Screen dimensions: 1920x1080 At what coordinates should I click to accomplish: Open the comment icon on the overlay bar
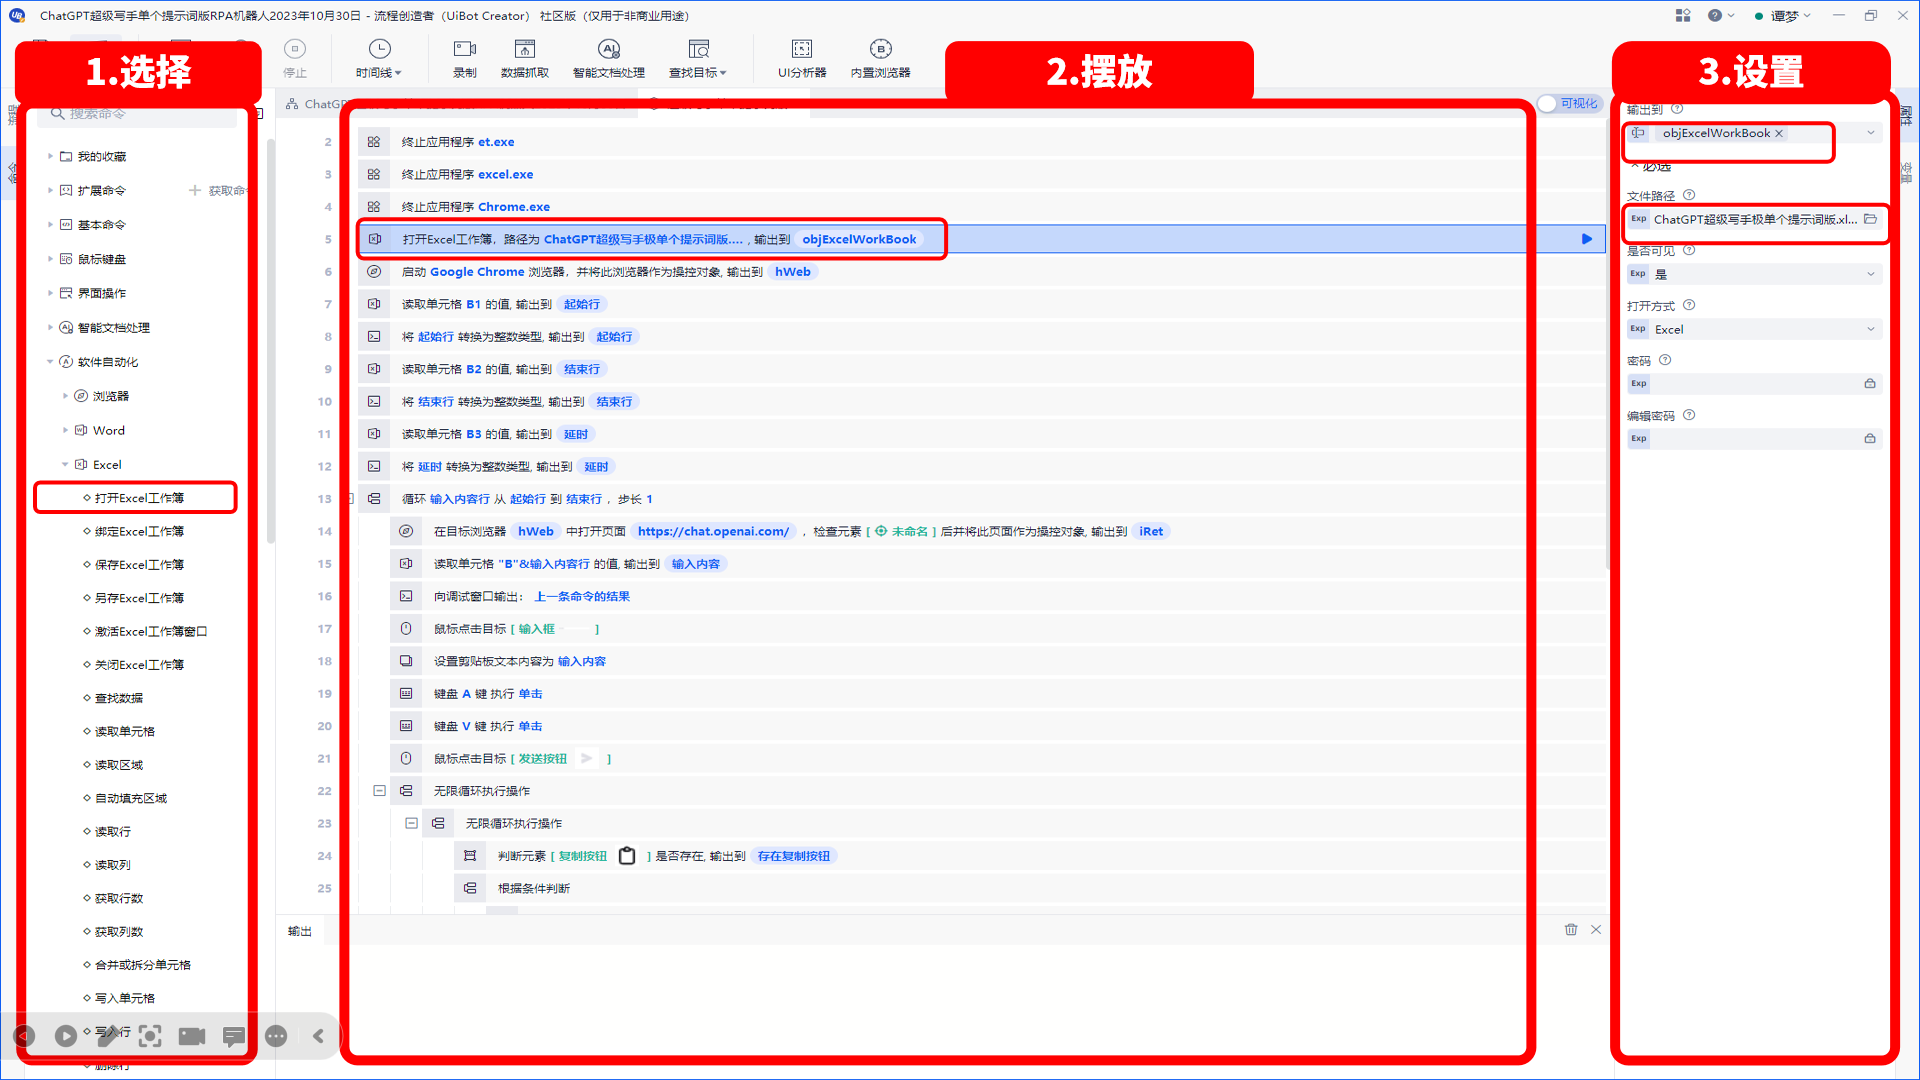234,1036
